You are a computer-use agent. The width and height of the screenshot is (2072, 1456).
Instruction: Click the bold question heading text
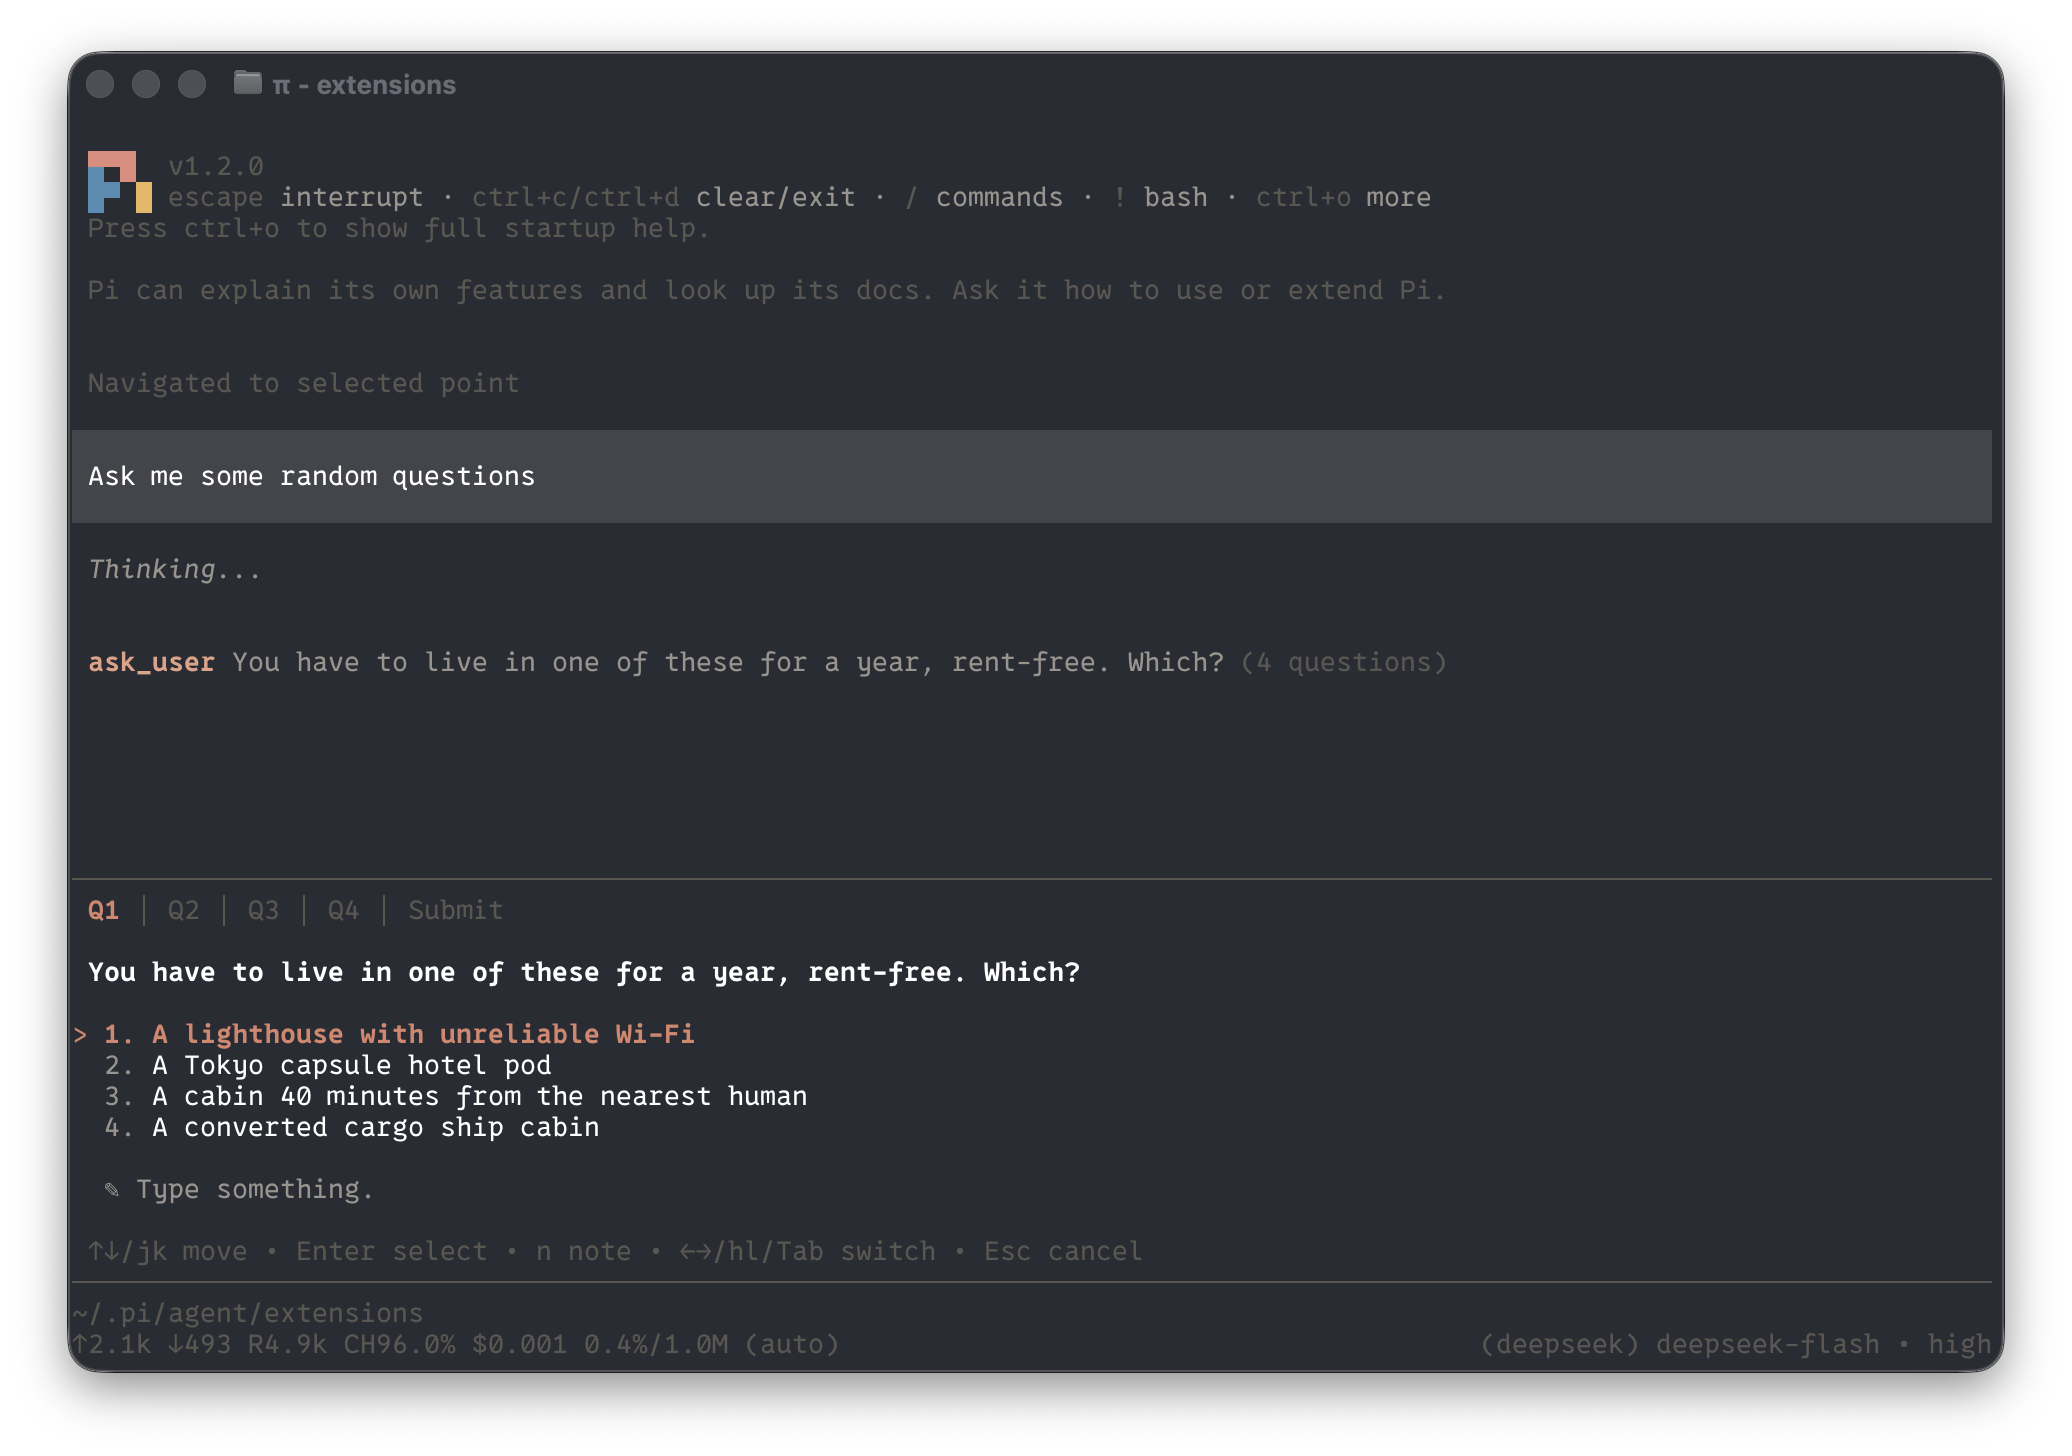(x=584, y=972)
